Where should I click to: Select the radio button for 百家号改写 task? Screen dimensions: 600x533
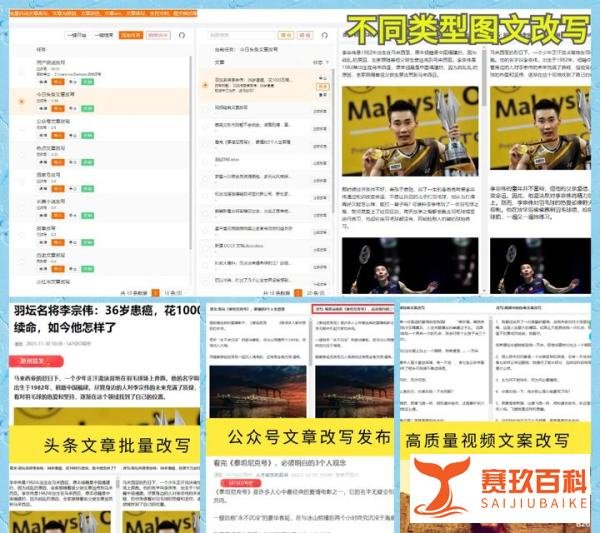[x=21, y=182]
